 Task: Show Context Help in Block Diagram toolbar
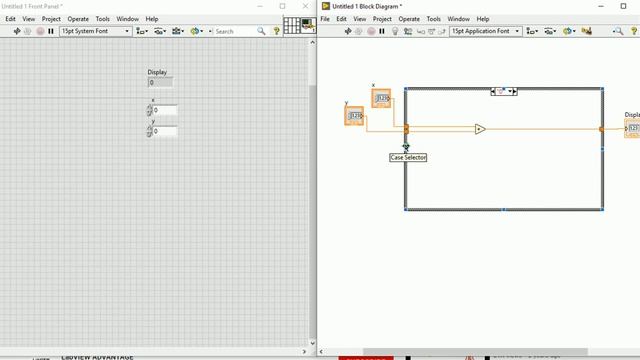(634, 31)
